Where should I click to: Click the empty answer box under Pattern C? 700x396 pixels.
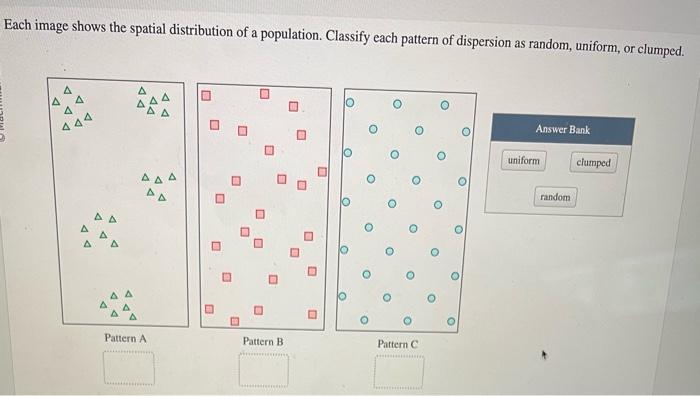[399, 372]
